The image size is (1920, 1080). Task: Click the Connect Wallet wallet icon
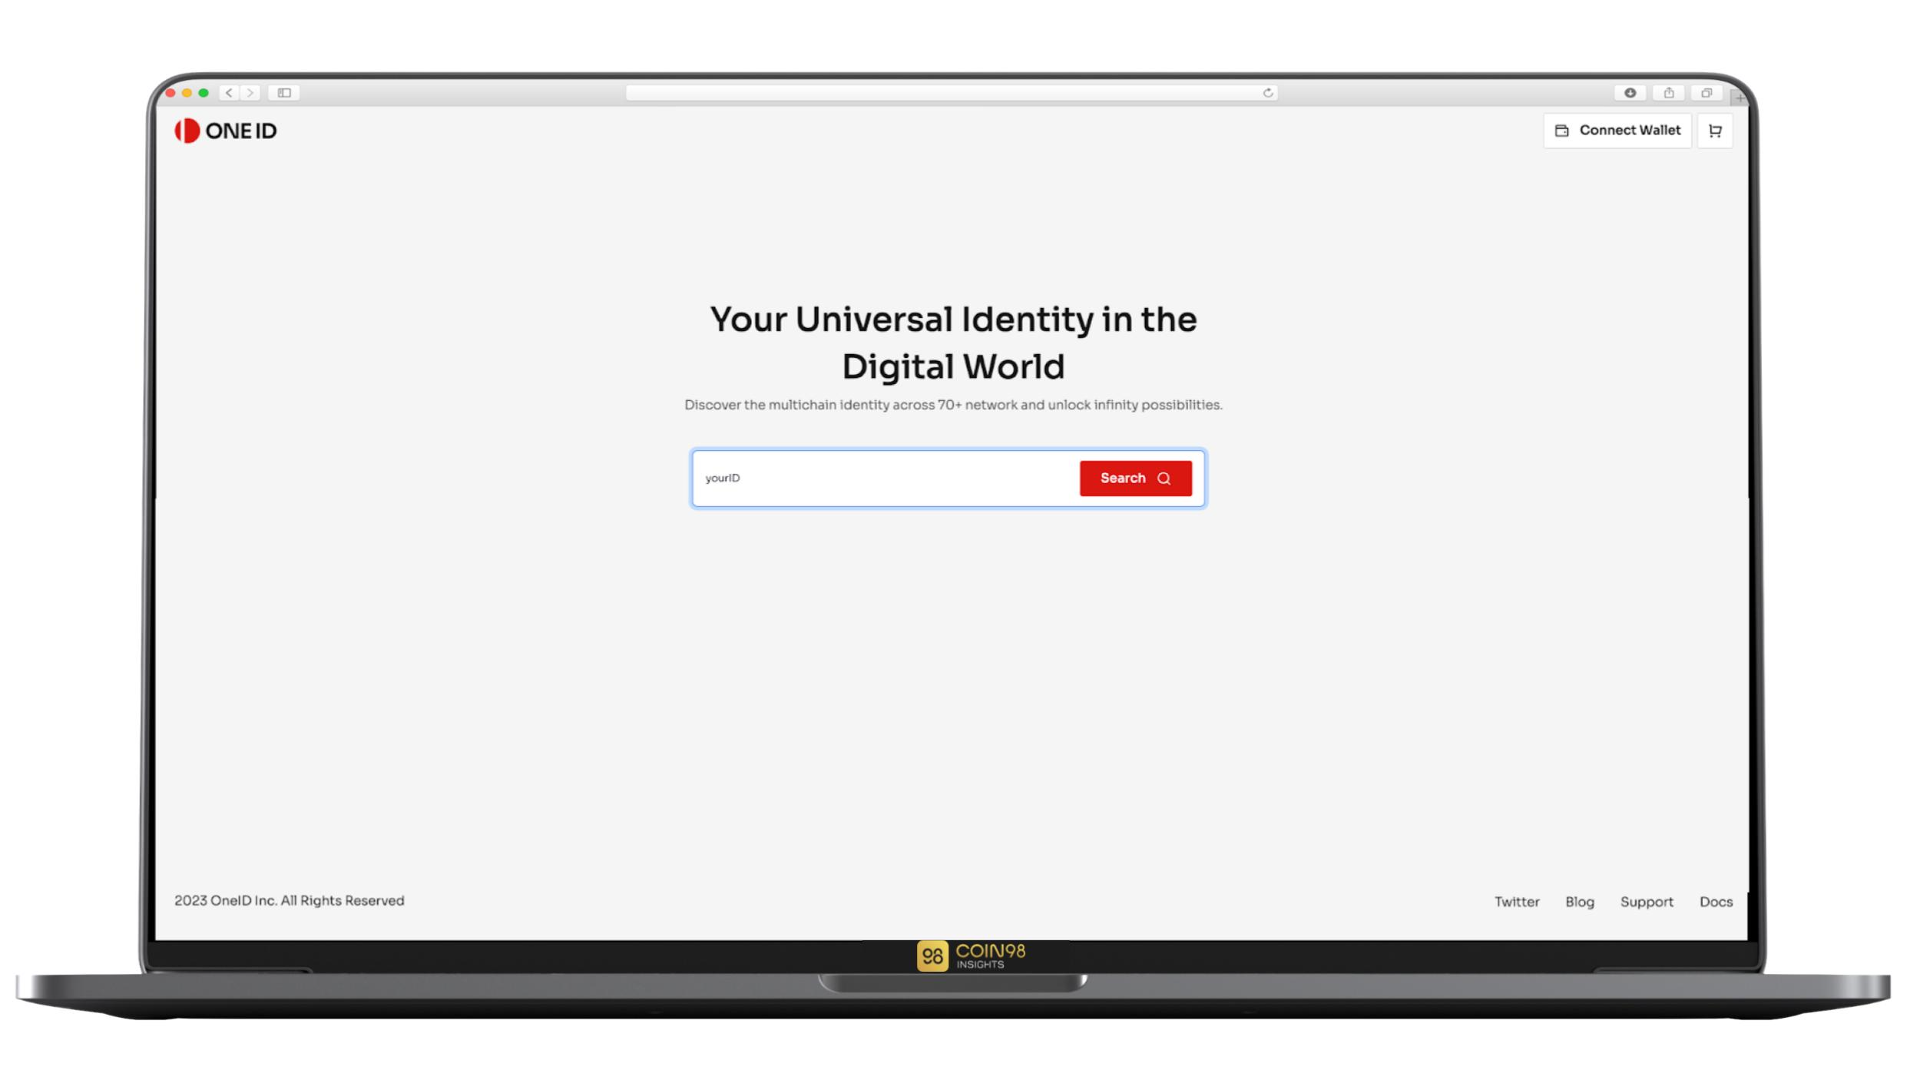[x=1561, y=129]
